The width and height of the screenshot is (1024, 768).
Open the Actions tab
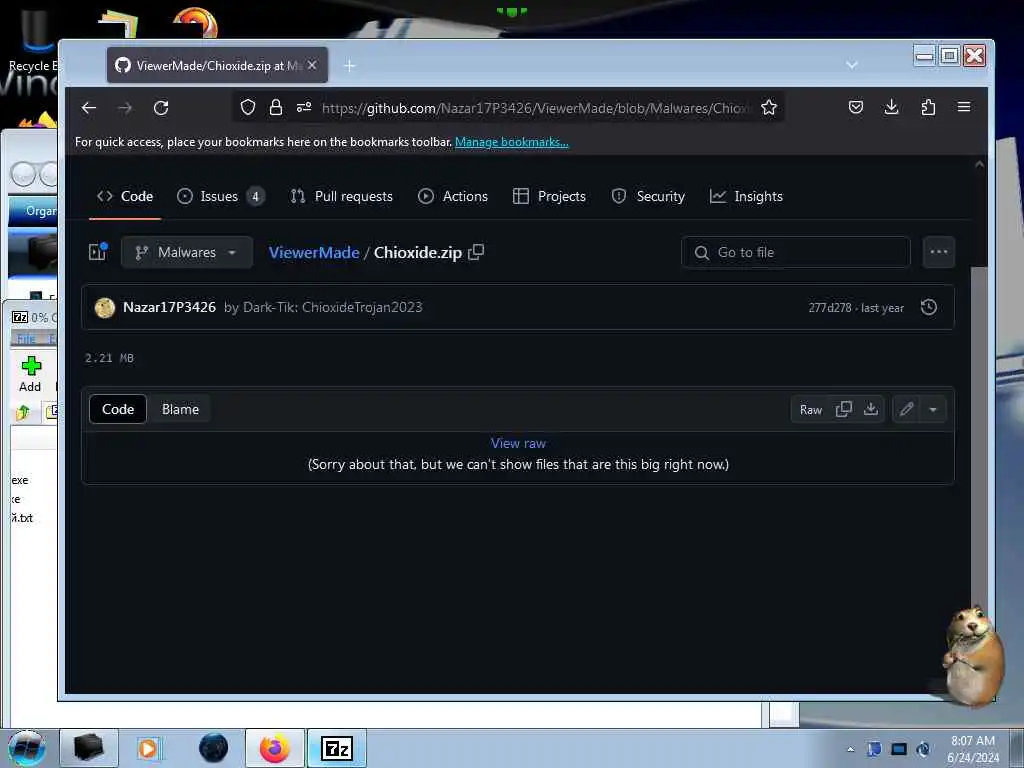point(453,197)
